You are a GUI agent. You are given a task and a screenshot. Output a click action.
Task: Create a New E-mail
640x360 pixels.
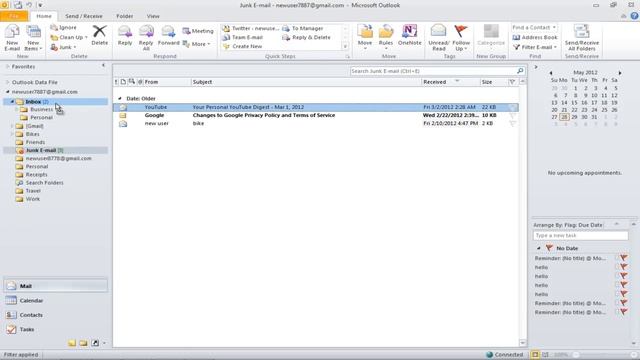point(12,38)
